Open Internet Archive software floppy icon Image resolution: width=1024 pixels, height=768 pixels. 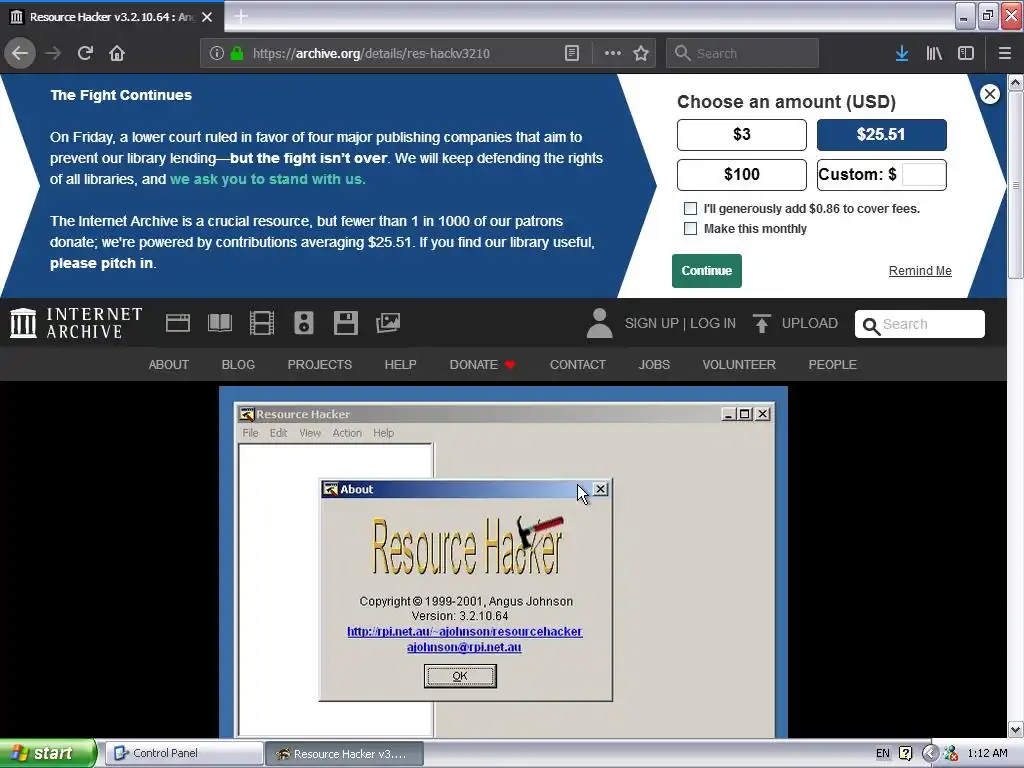(345, 323)
